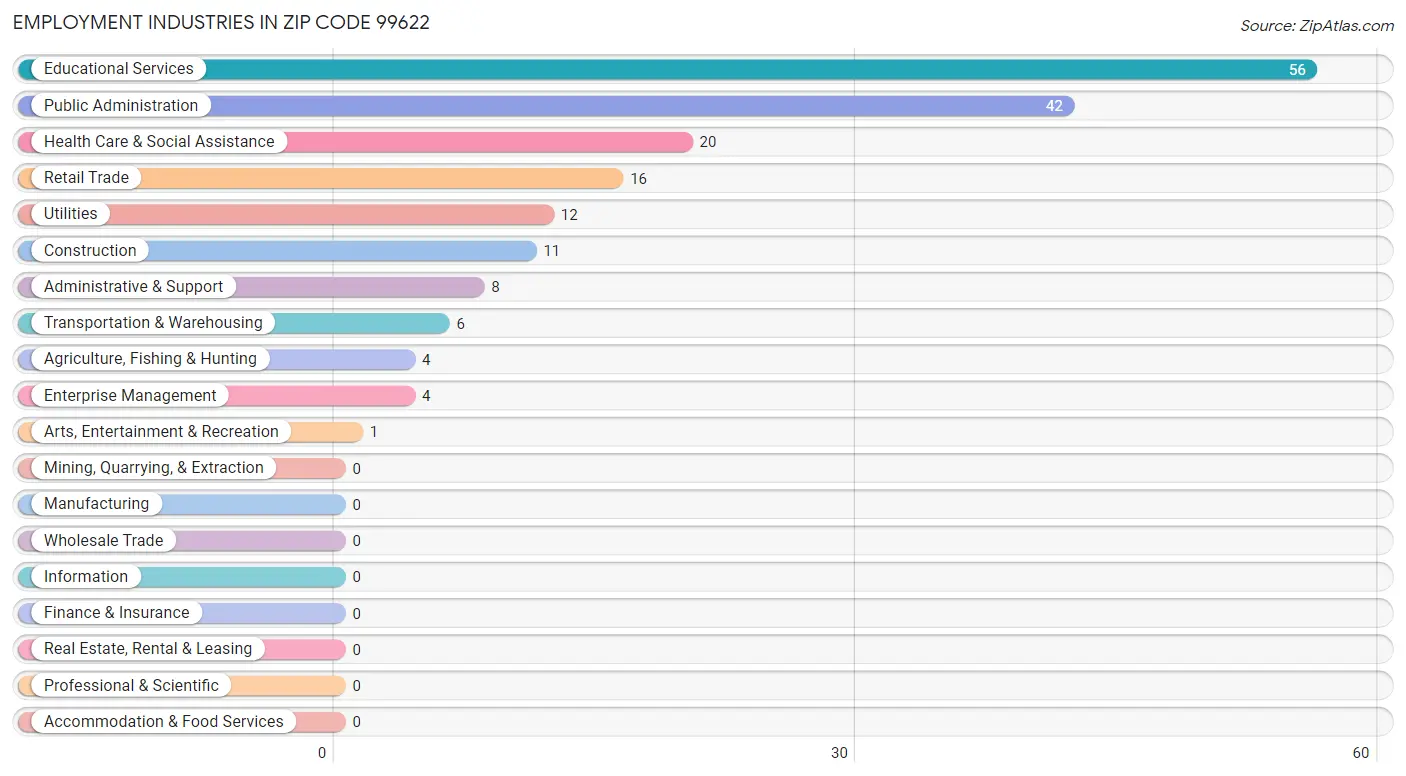Screen dimensions: 1406x776
Task: Select the Wholesale Trade label
Action: tap(103, 541)
